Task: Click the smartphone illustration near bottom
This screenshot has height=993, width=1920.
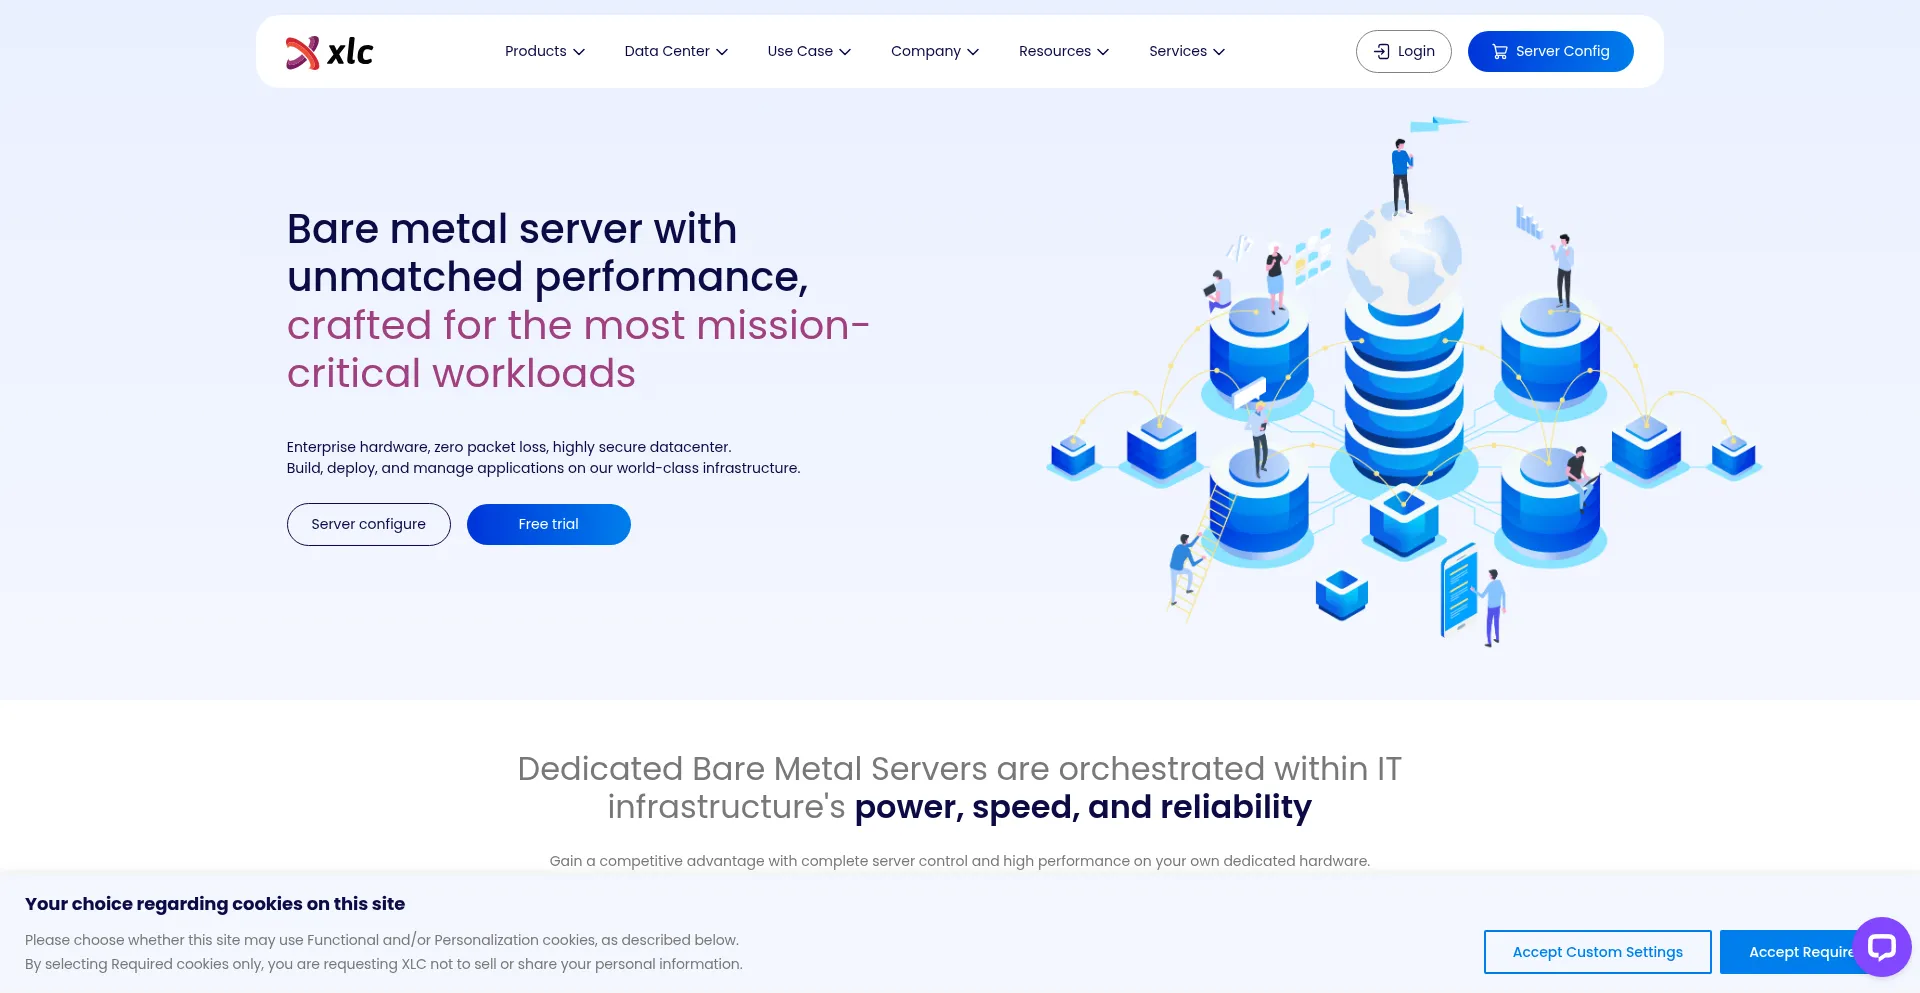Action: (1459, 590)
